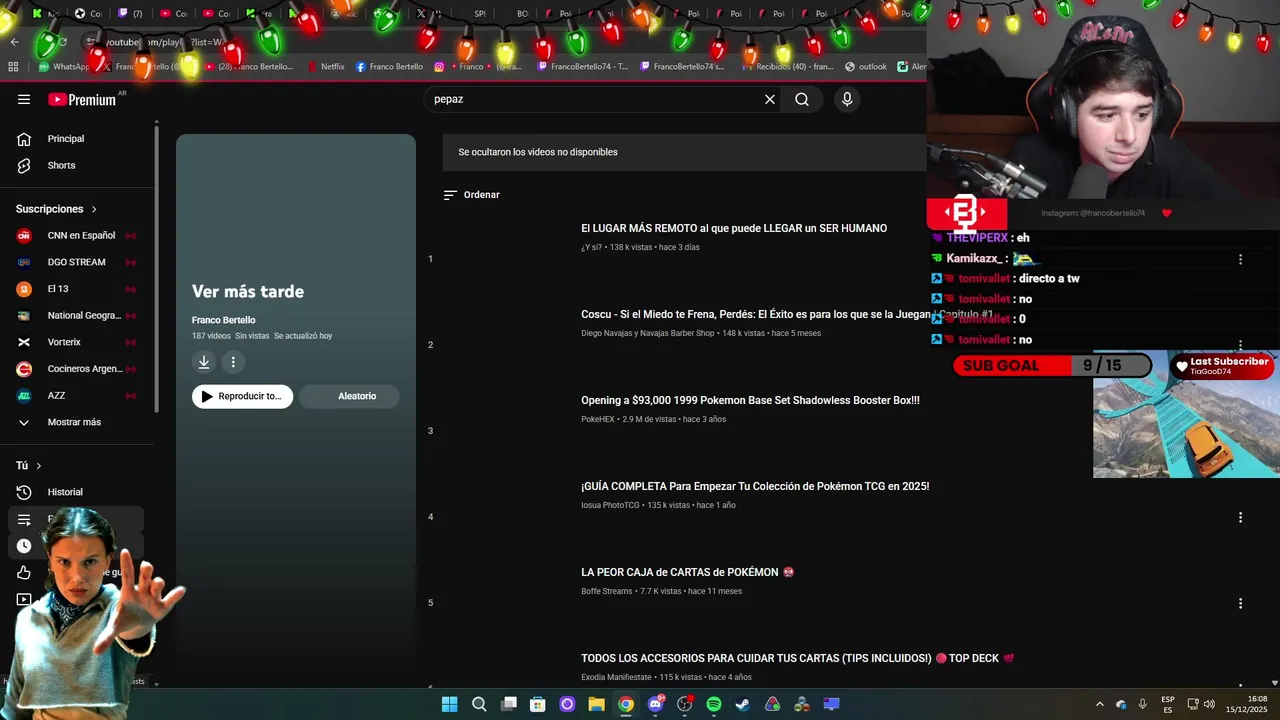Image resolution: width=1280 pixels, height=720 pixels.
Task: Start voice search with the microphone icon
Action: click(x=847, y=99)
